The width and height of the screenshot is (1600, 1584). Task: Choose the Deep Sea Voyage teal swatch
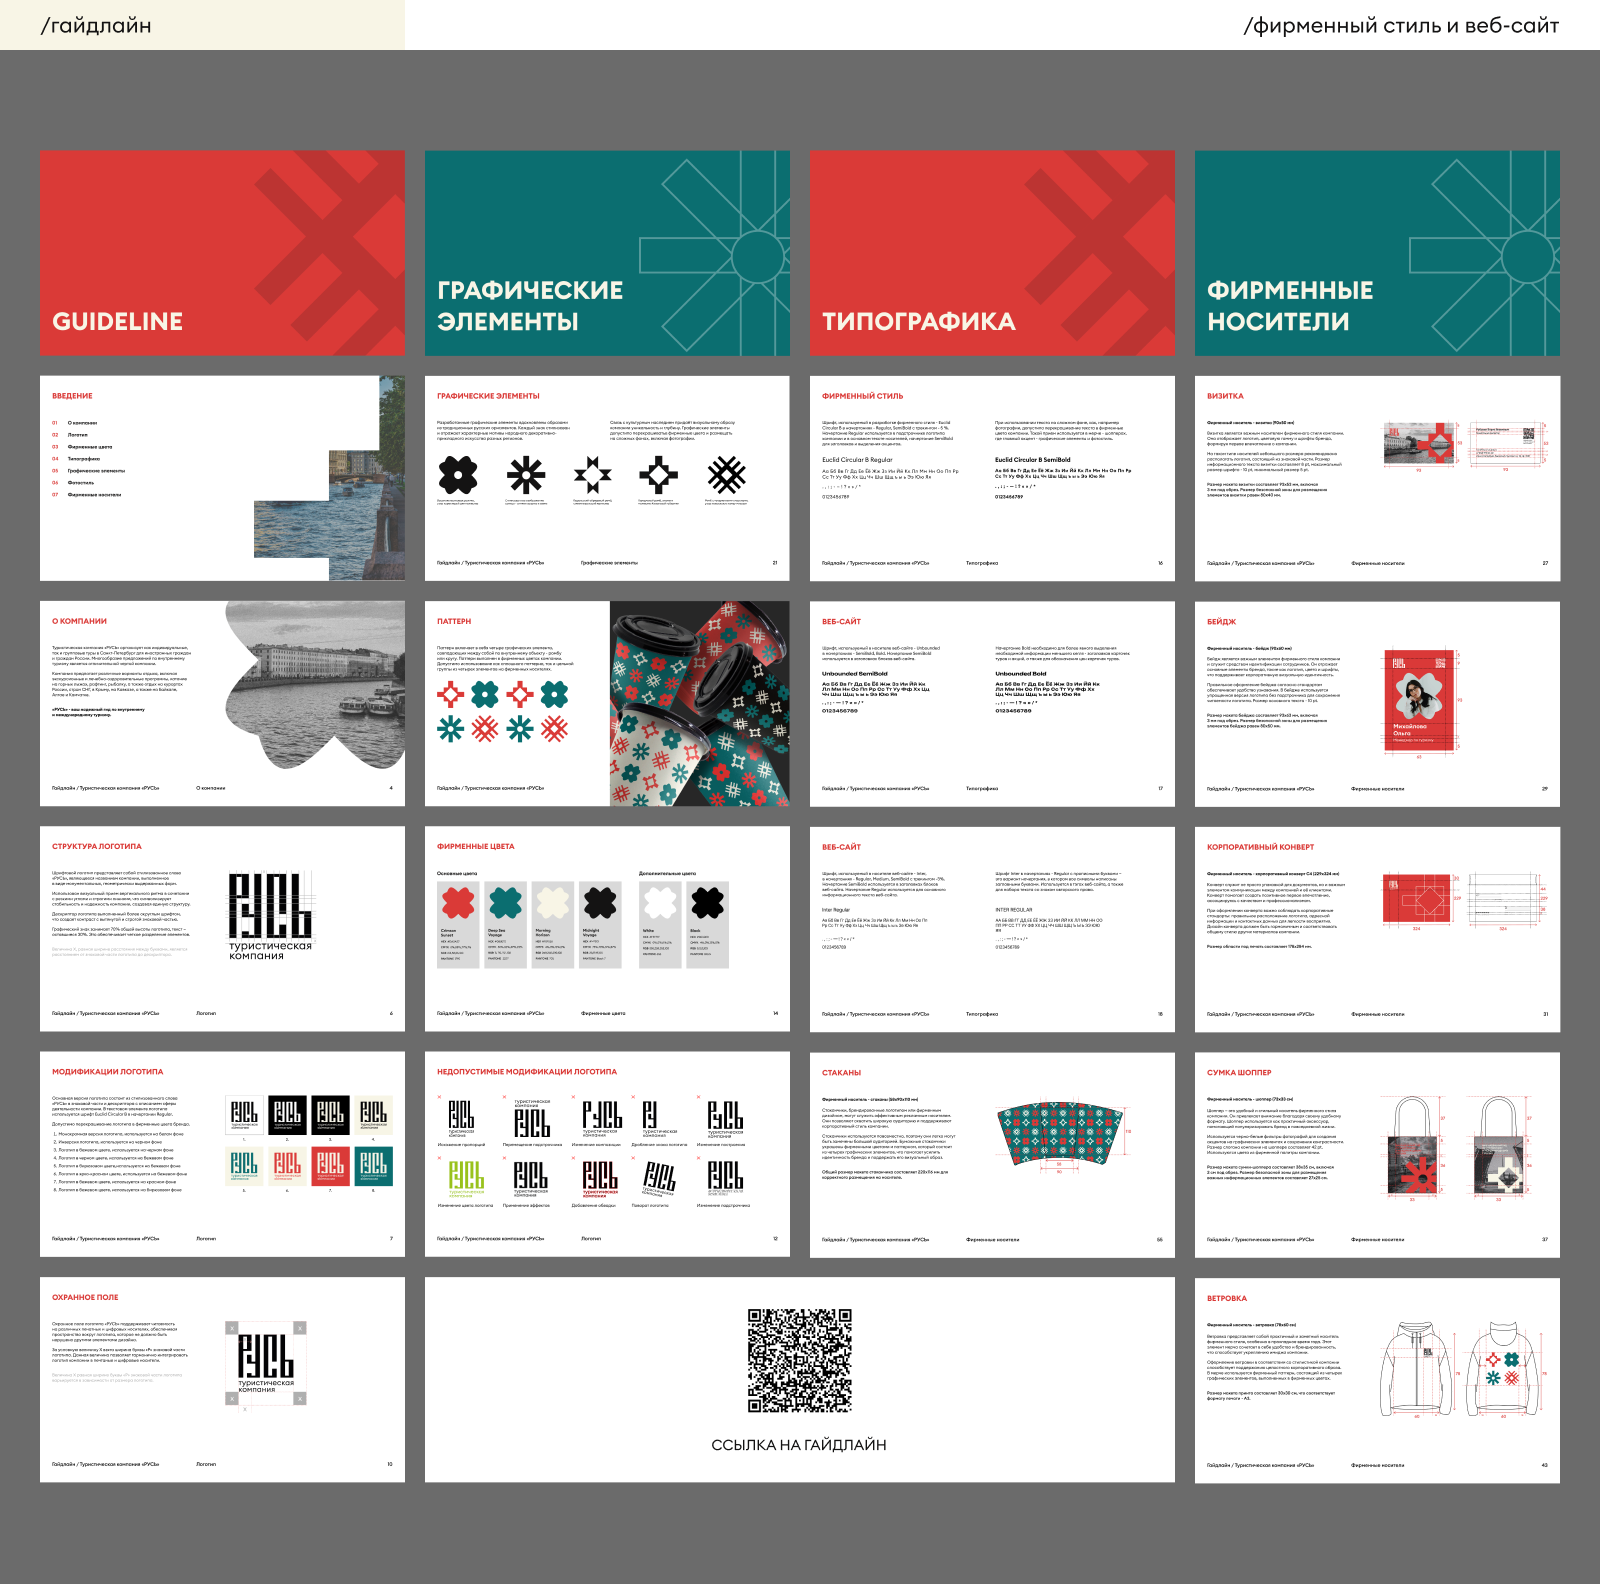(506, 903)
